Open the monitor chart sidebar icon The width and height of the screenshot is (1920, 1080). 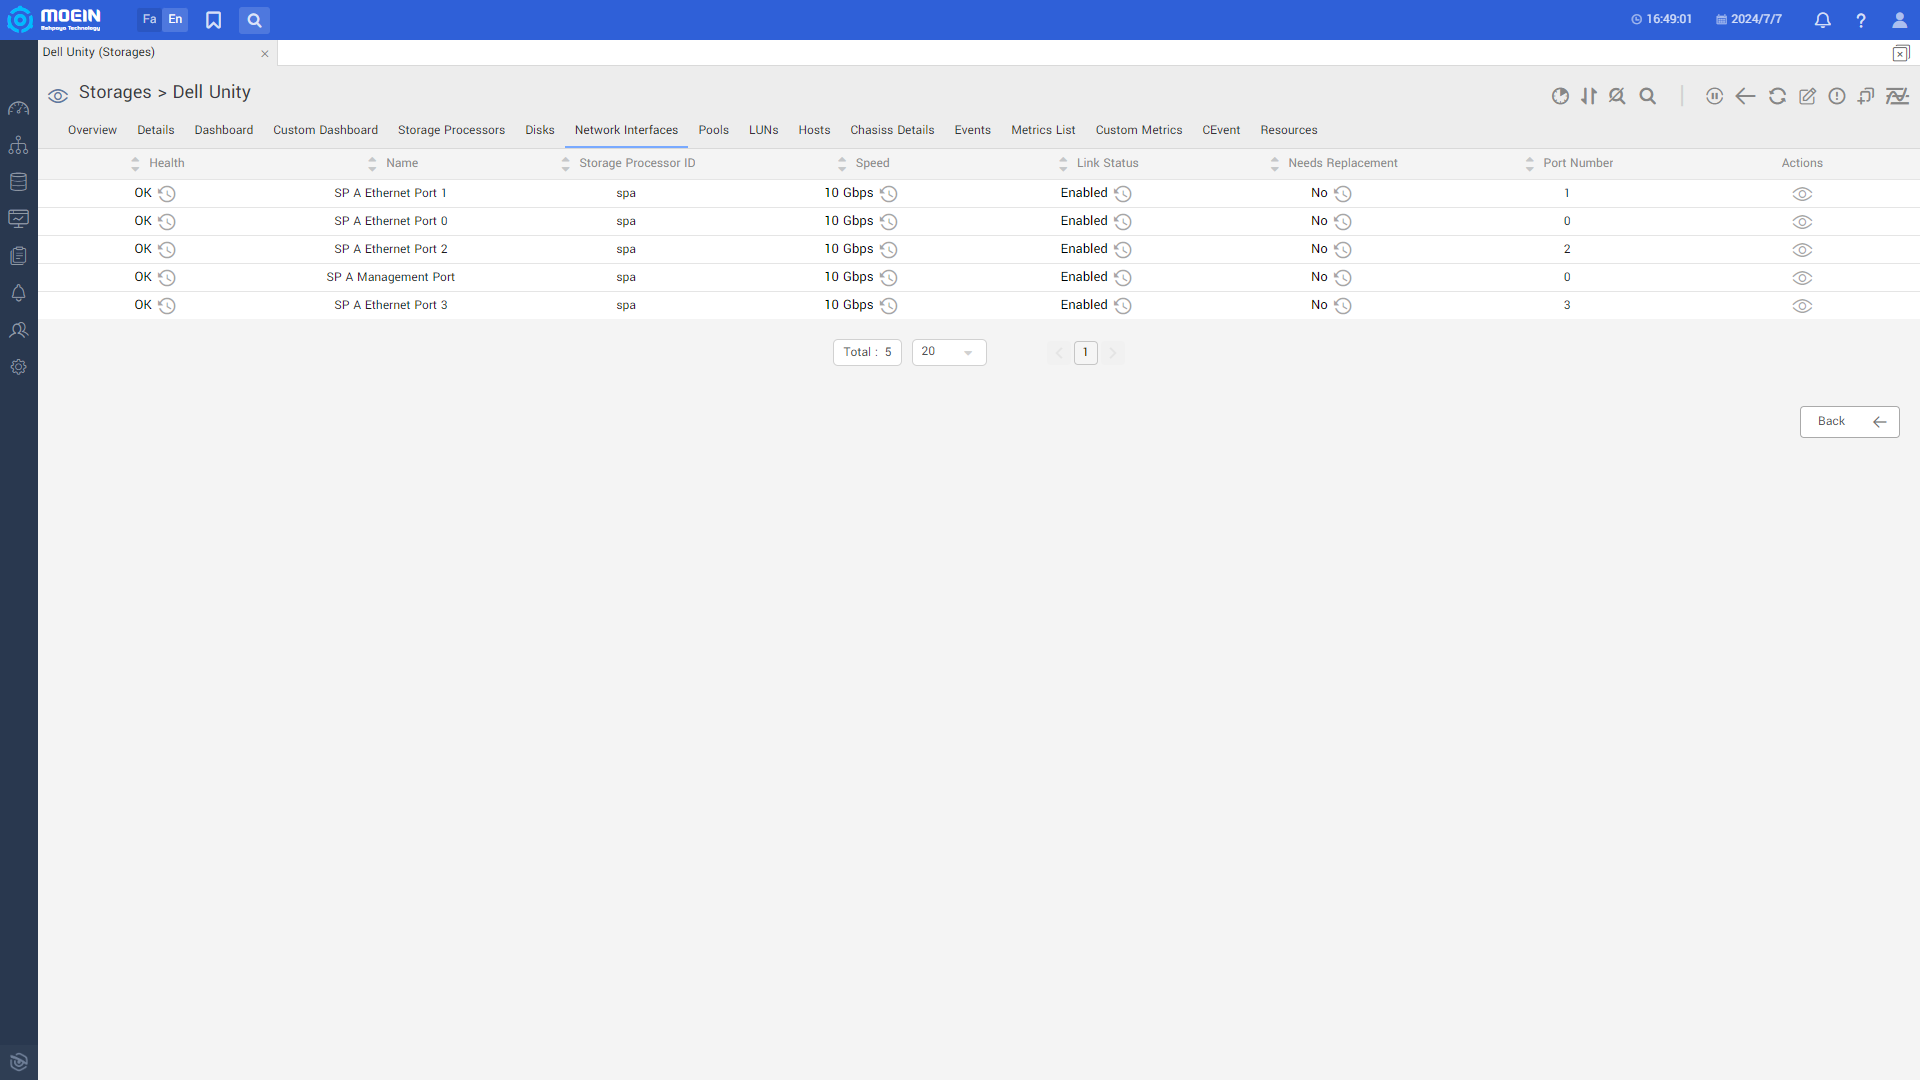[18, 218]
